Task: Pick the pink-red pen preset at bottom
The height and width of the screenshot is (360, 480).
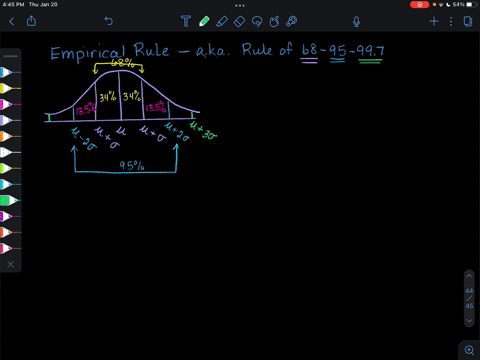Action: pos(10,248)
